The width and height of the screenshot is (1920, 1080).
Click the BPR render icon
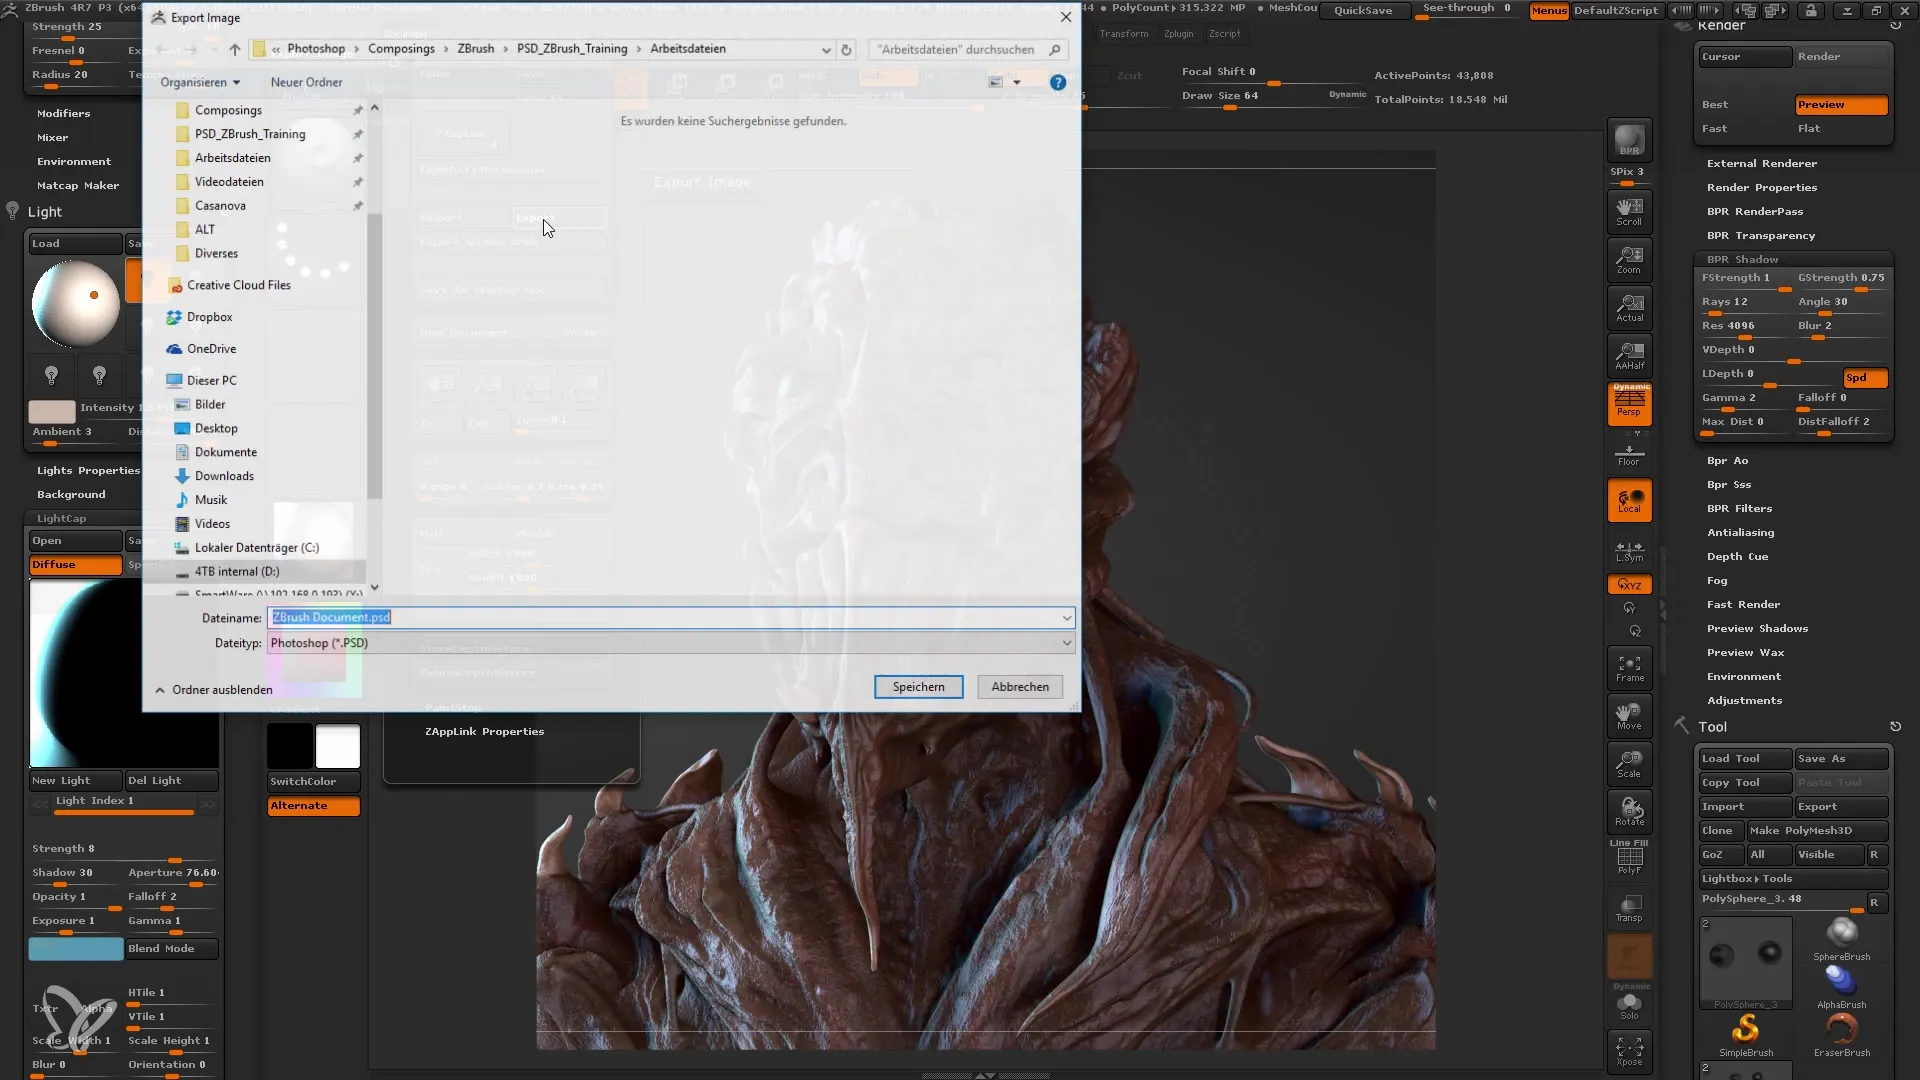click(x=1629, y=140)
